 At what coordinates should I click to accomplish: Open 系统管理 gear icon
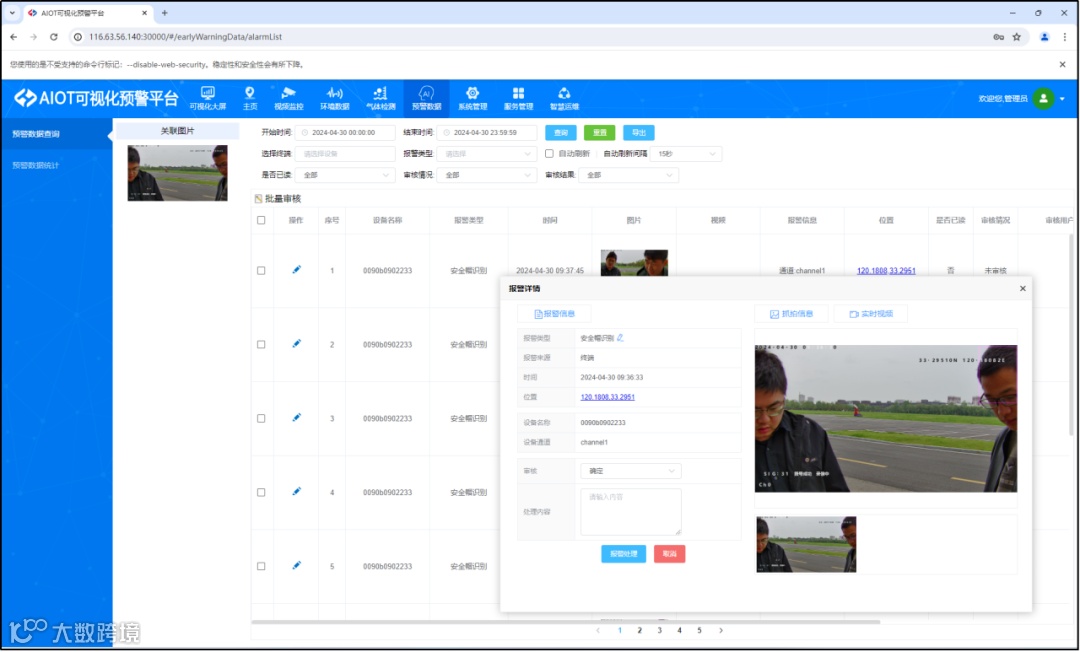pyautogui.click(x=472, y=98)
